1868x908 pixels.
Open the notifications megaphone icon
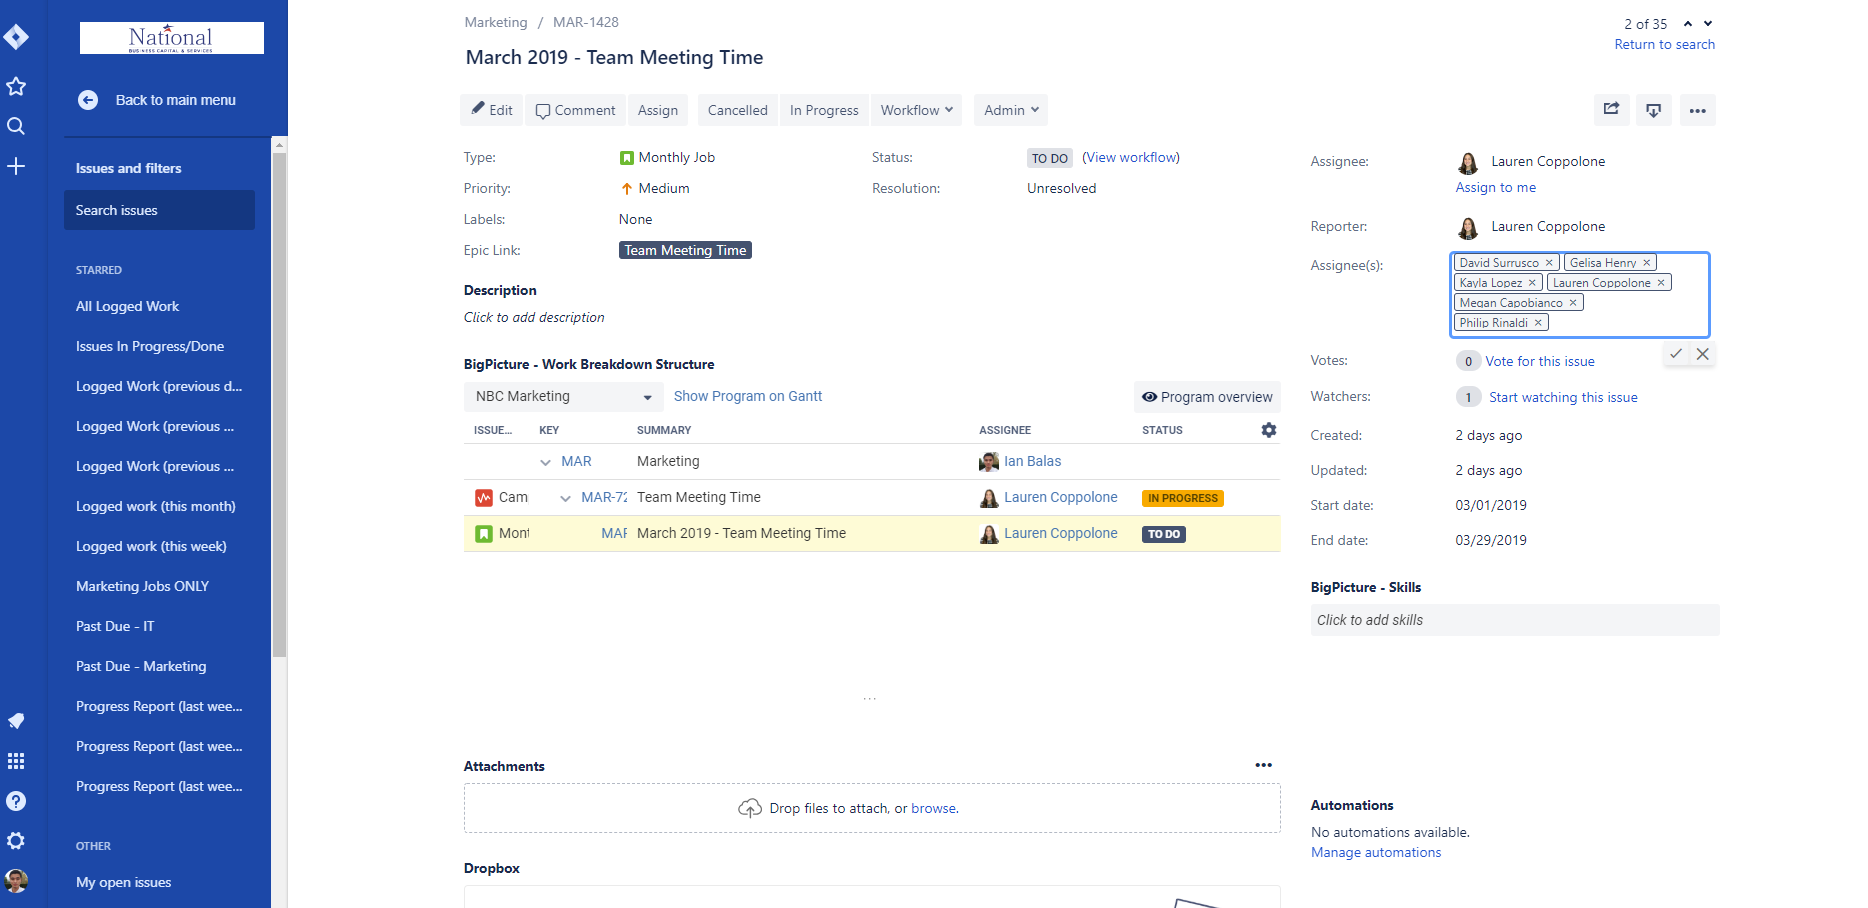(16, 721)
